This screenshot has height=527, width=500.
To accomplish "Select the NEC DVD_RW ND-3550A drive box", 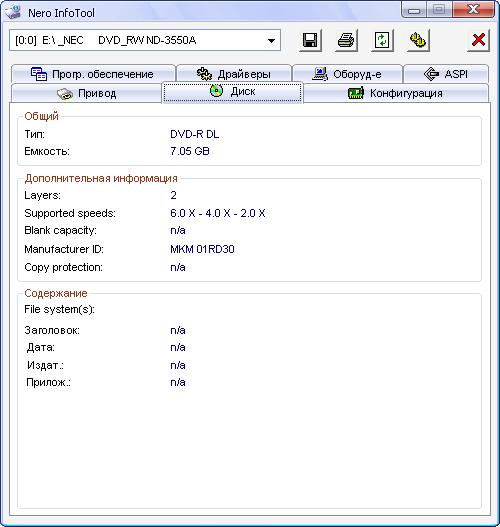I will pyautogui.click(x=145, y=41).
